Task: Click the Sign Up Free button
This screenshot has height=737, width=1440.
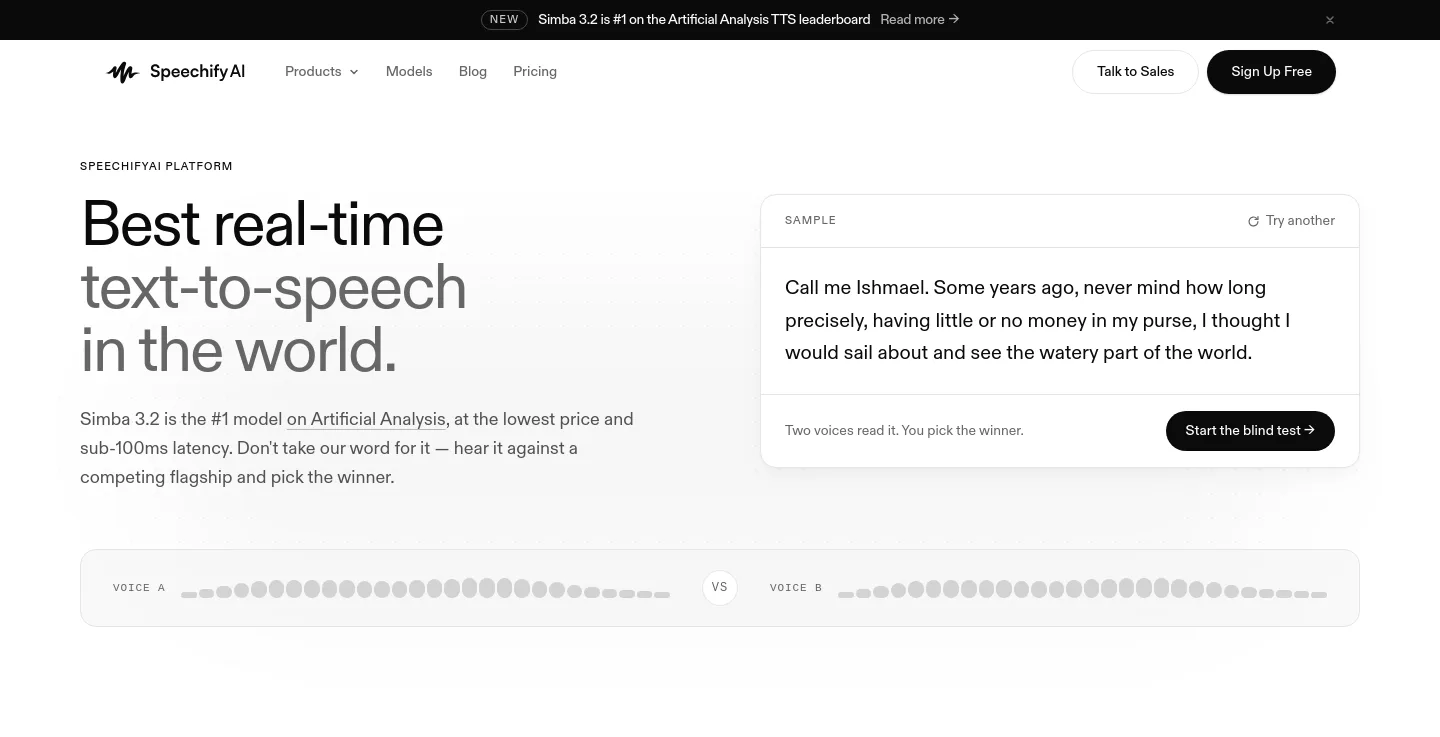Action: coord(1271,72)
